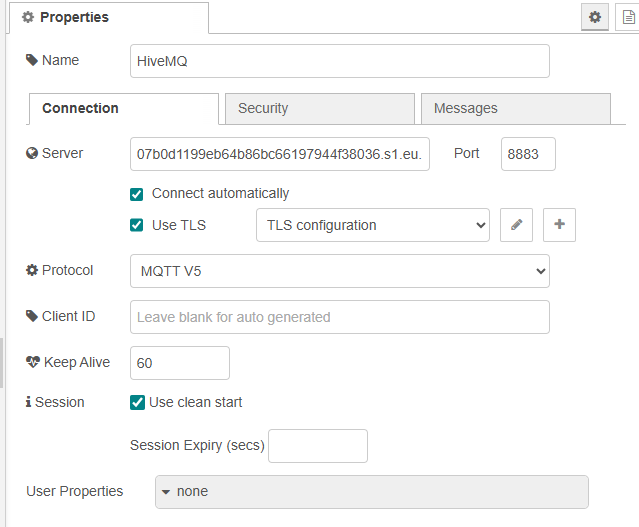Click the Properties tab gear icon
The width and height of the screenshot is (639, 527).
click(x=28, y=17)
